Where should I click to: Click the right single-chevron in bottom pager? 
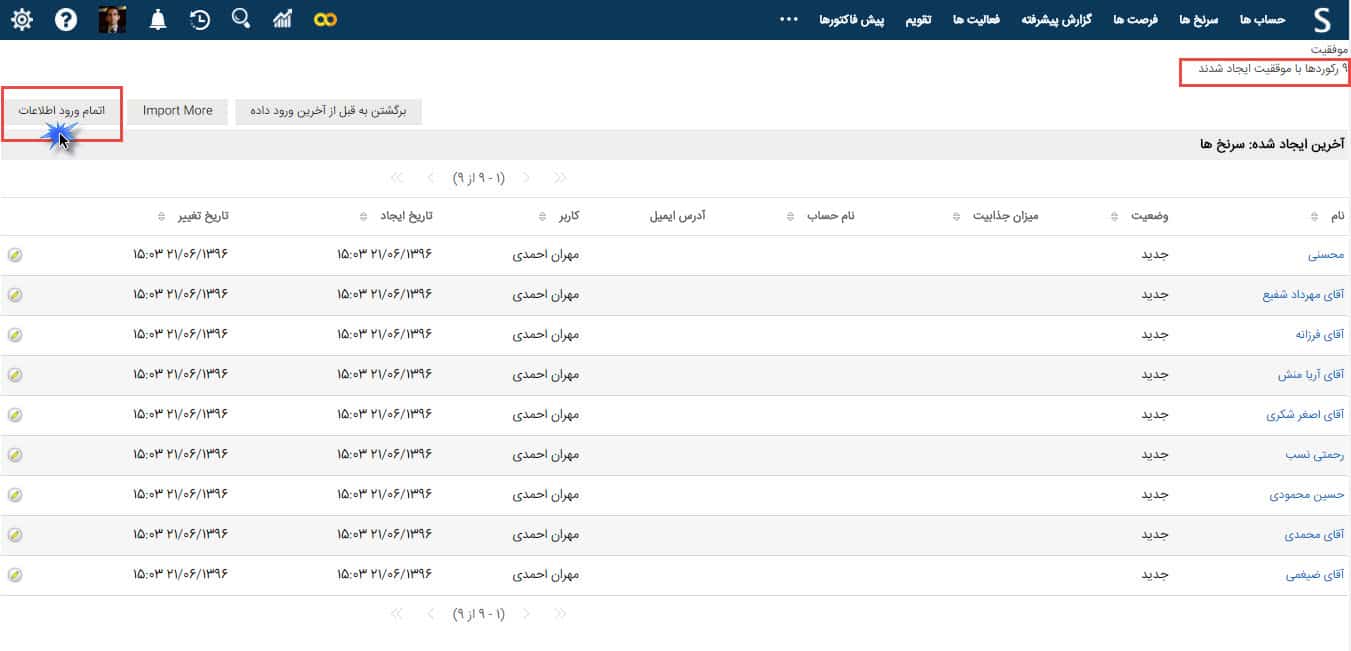526,613
